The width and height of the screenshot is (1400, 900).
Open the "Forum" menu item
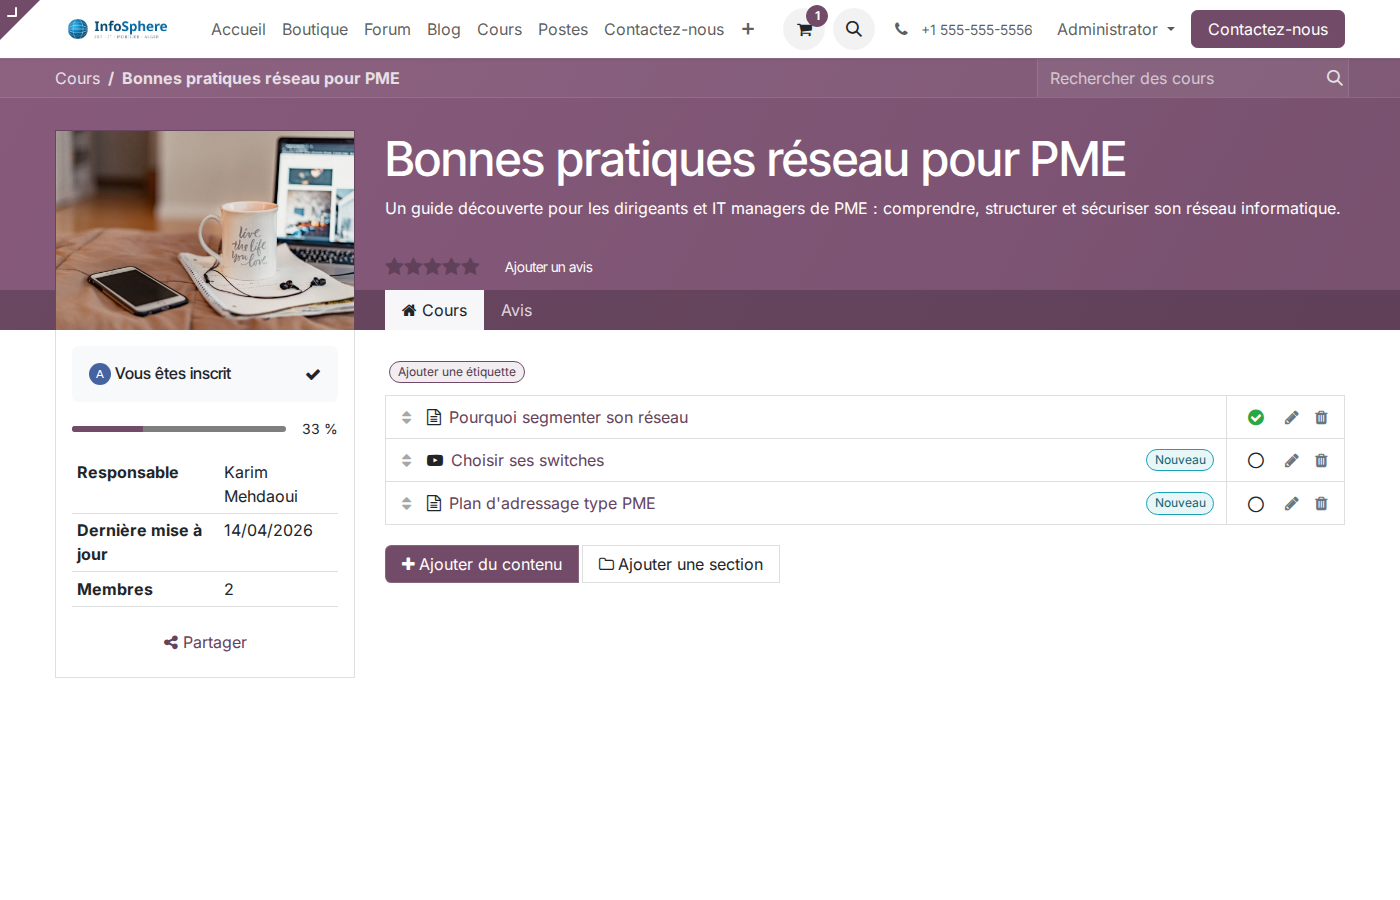pyautogui.click(x=387, y=29)
